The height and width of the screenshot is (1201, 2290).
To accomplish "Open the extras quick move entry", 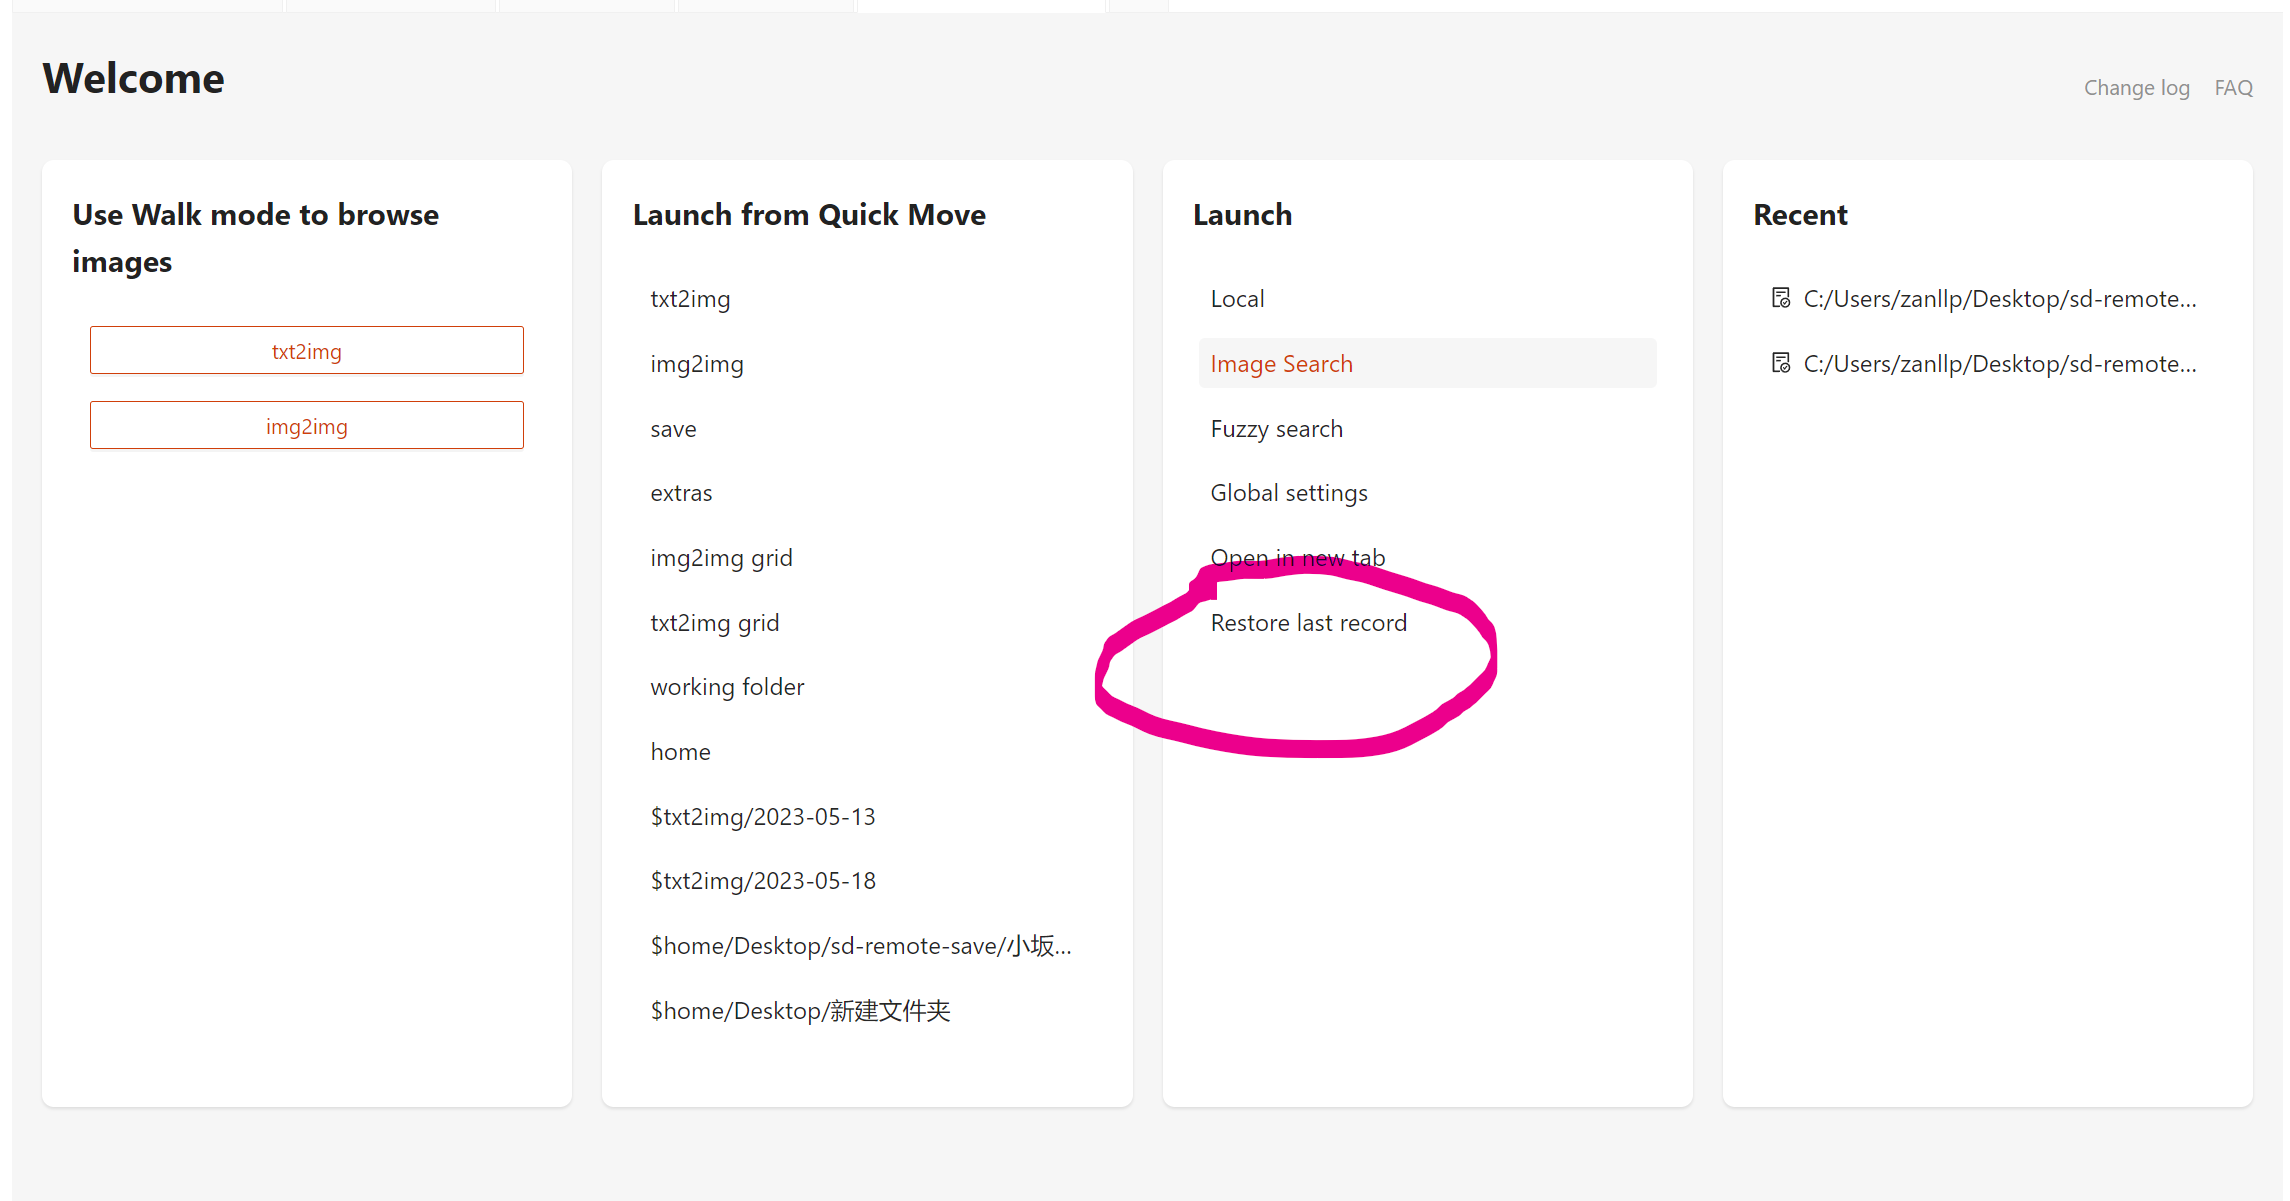I will click(681, 493).
